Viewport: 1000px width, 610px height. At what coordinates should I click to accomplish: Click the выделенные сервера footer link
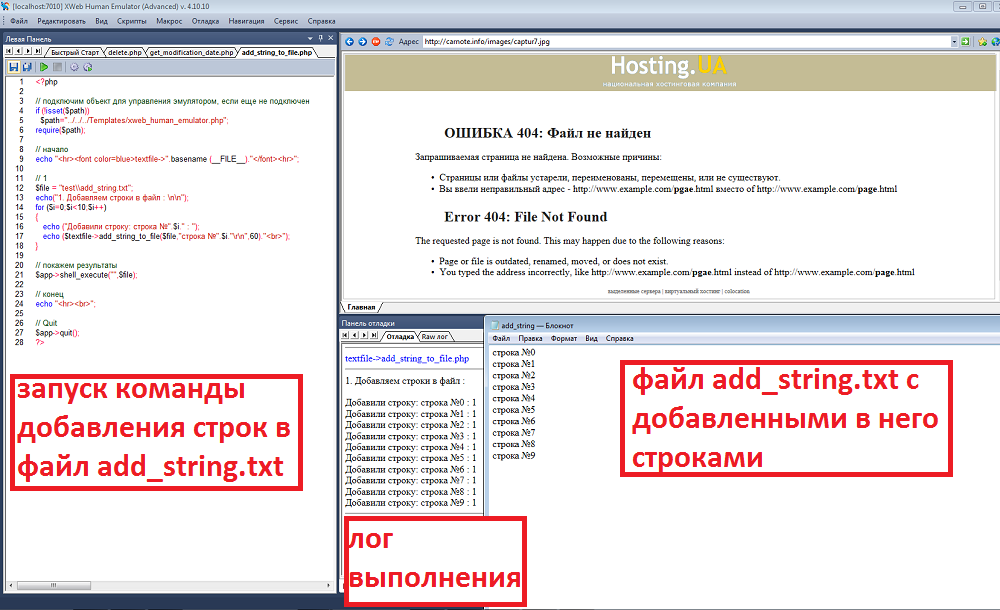(x=635, y=291)
